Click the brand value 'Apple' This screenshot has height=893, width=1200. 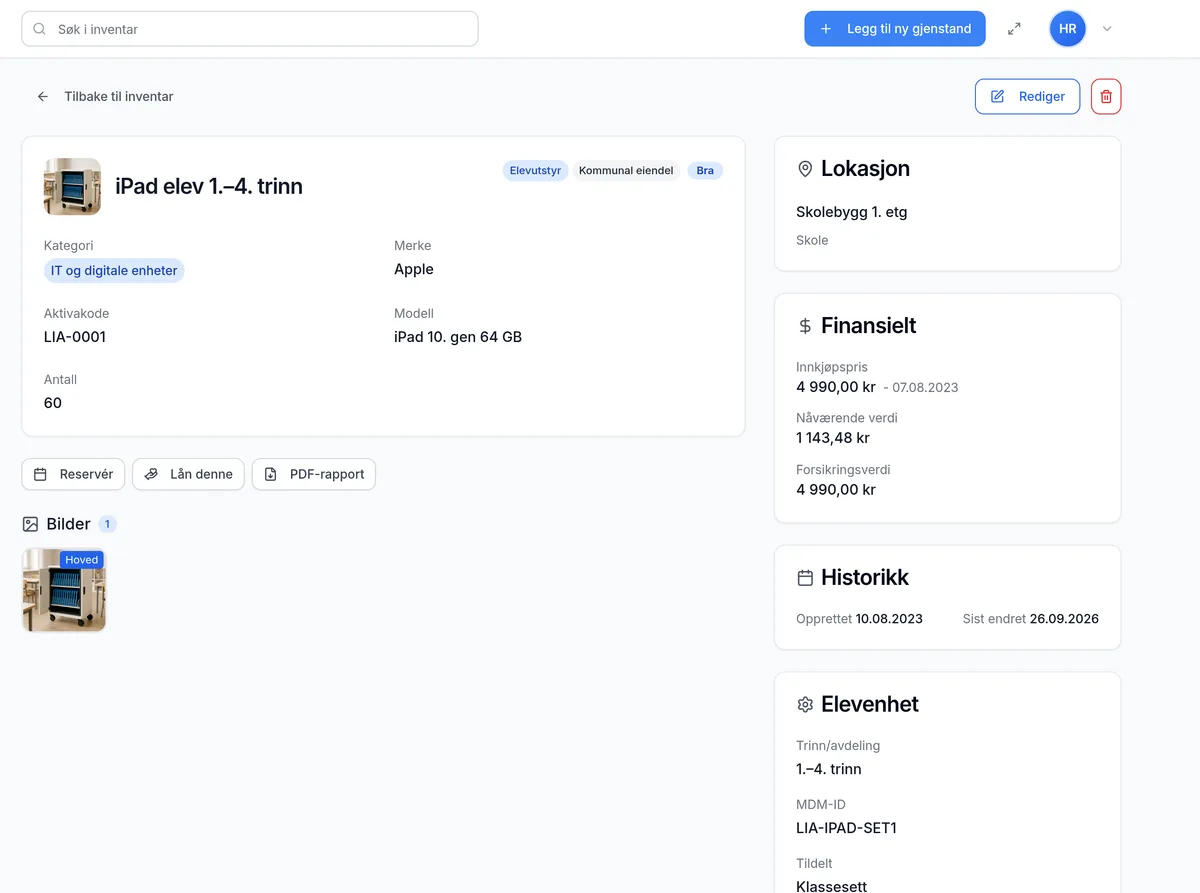click(x=414, y=269)
